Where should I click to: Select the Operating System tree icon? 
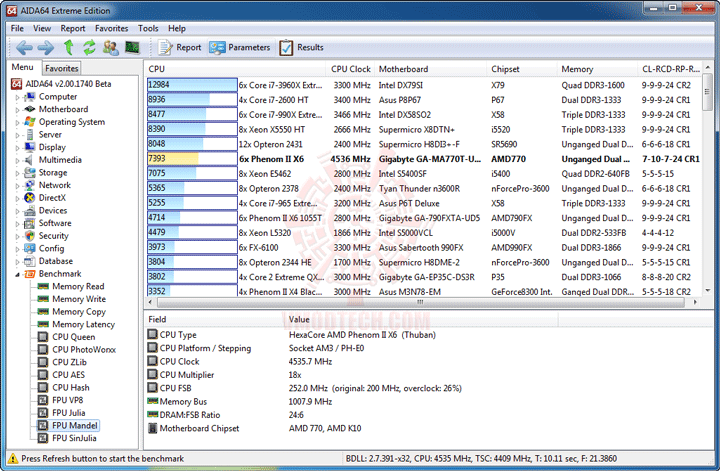30,122
